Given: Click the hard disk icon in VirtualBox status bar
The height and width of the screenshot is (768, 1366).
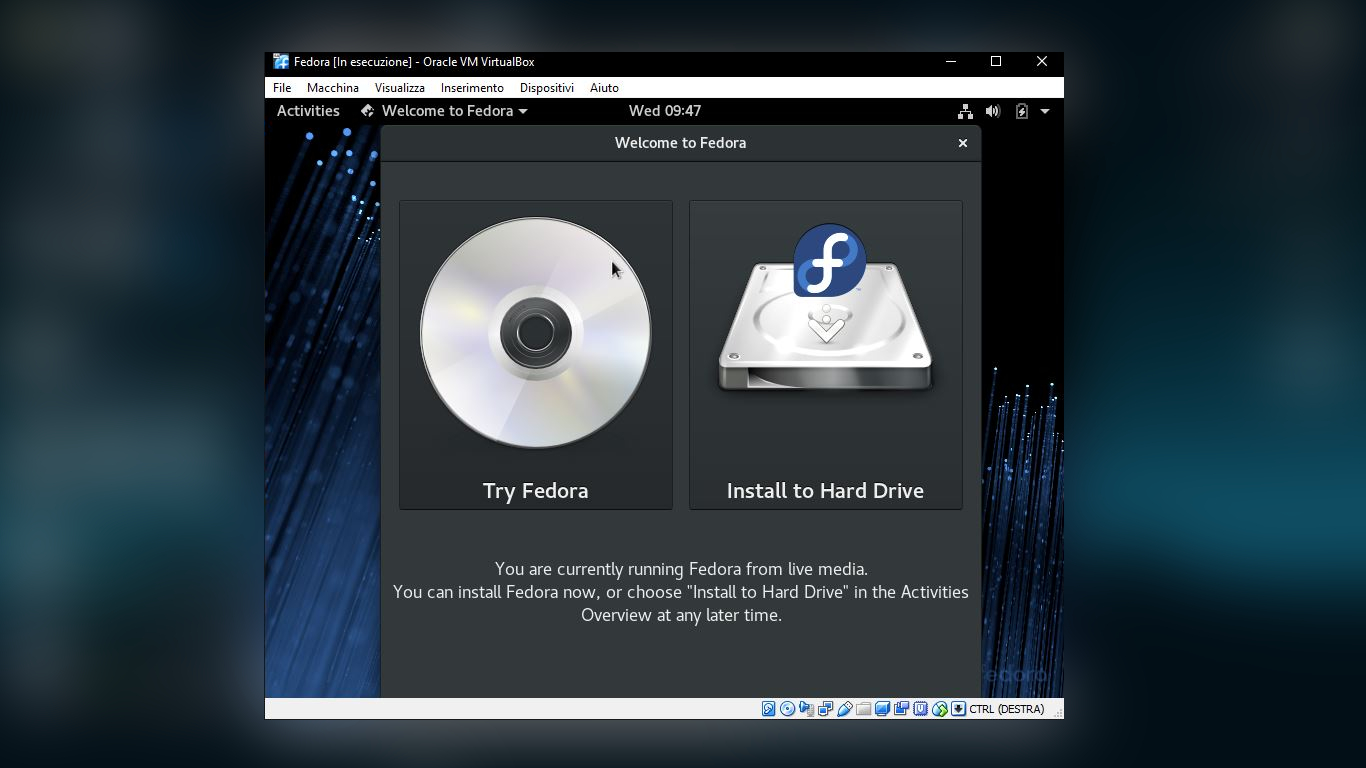Looking at the screenshot, I should tap(767, 708).
